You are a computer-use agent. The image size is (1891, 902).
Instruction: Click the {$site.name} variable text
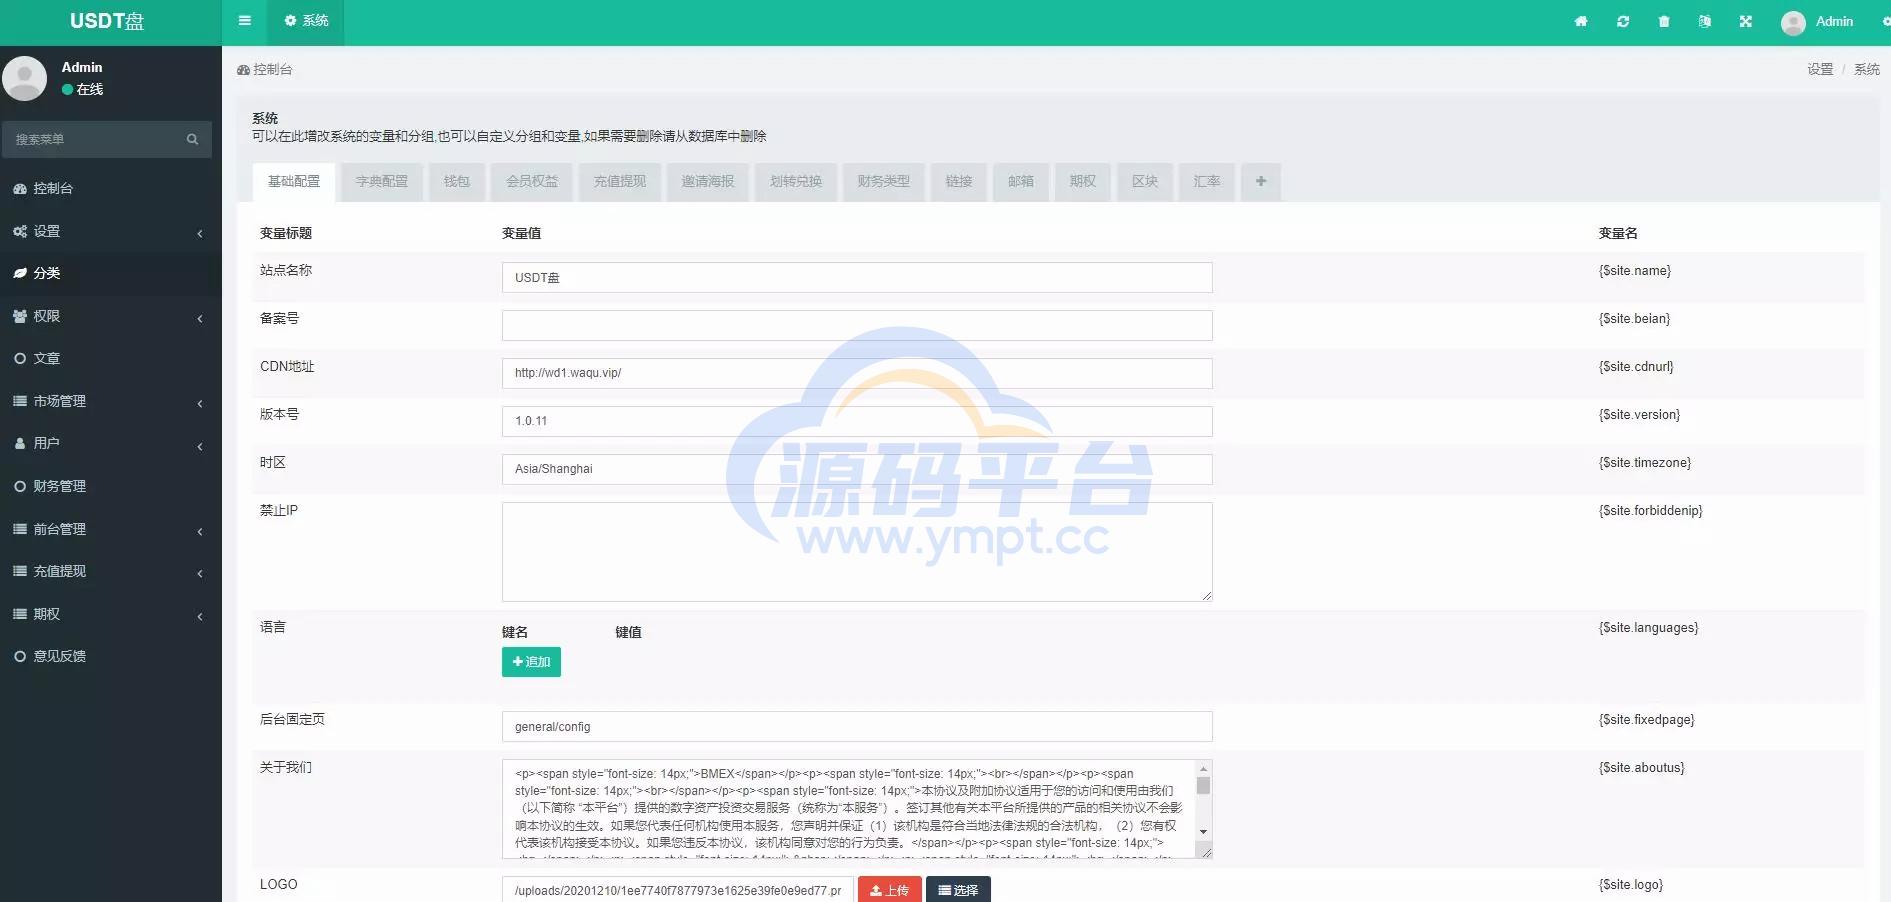pos(1634,271)
